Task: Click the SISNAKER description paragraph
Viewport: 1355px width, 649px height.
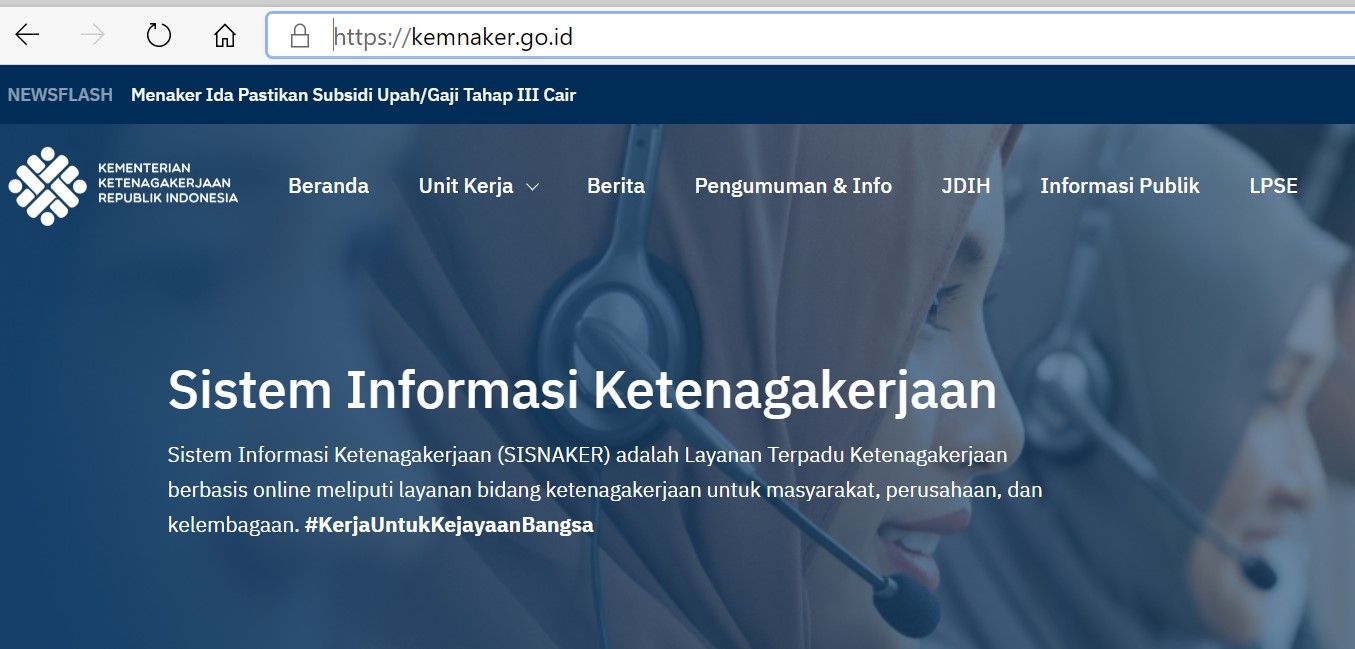Action: coord(605,490)
